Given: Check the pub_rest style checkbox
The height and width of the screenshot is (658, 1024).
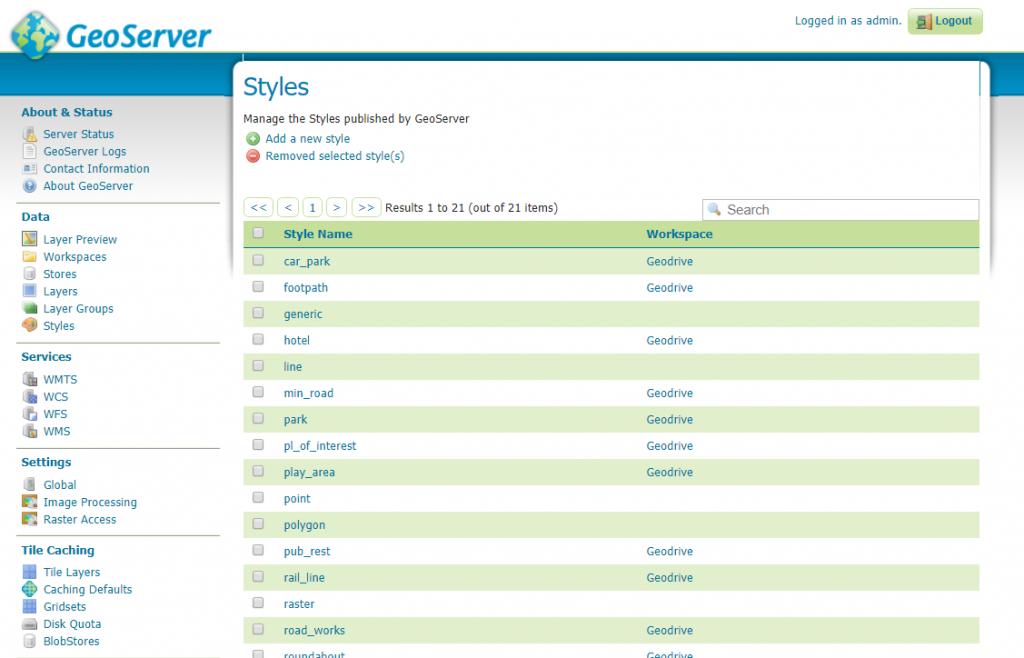Looking at the screenshot, I should pos(258,550).
